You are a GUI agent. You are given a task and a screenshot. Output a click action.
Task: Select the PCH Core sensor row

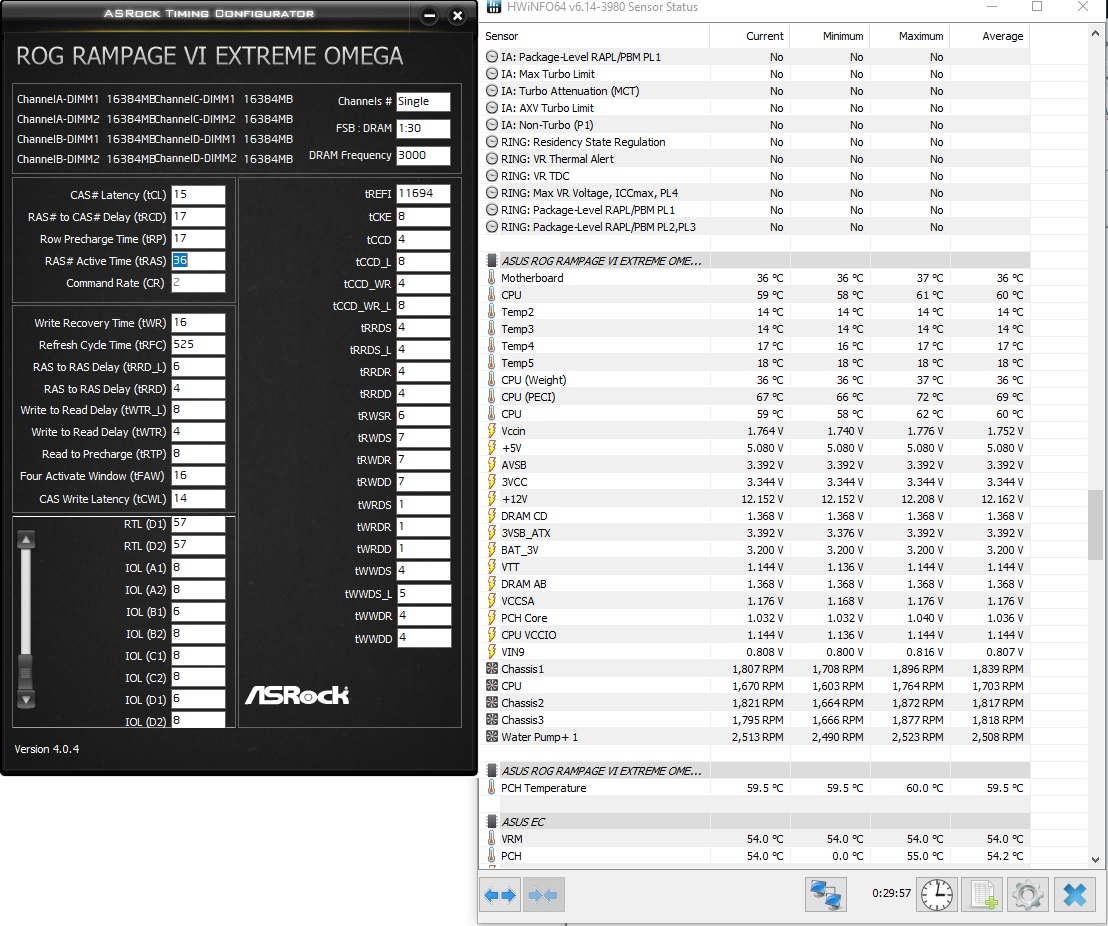[x=755, y=618]
